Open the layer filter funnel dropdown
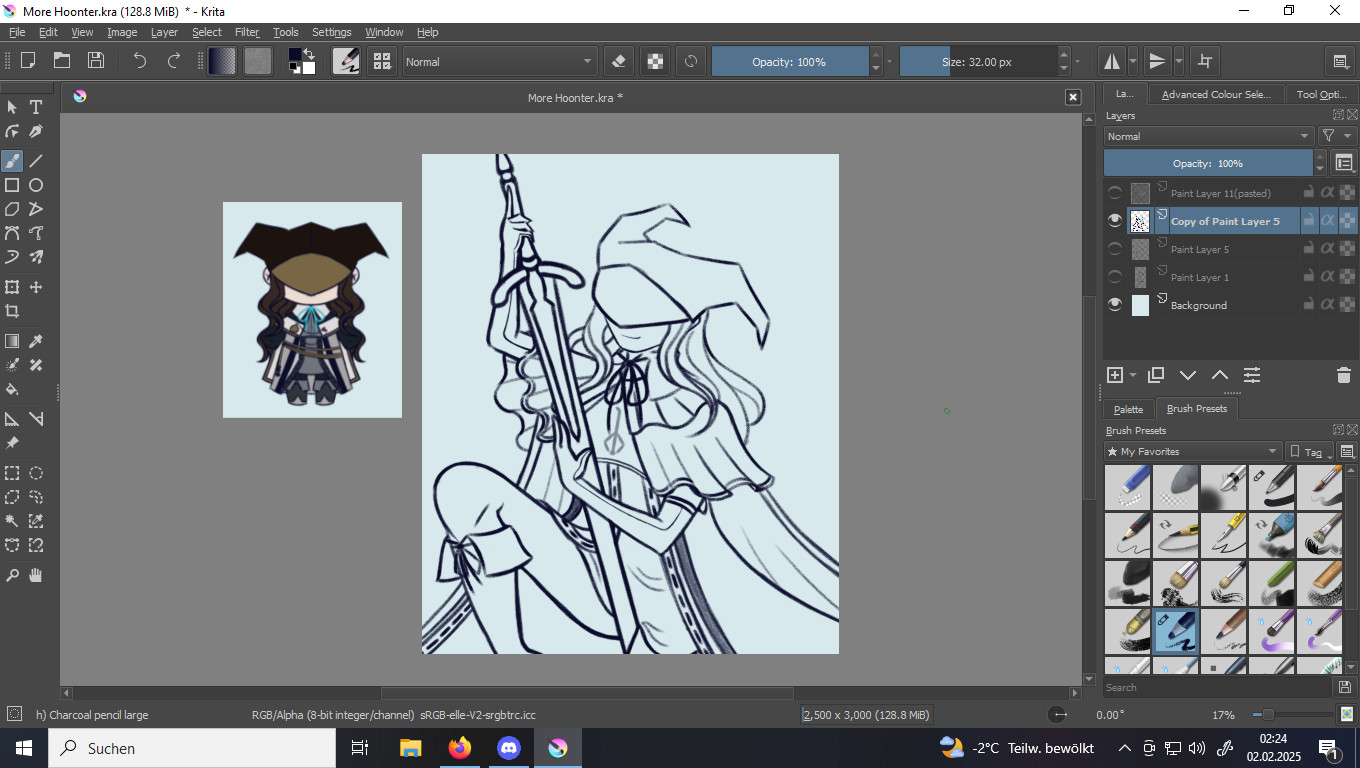 coord(1336,136)
